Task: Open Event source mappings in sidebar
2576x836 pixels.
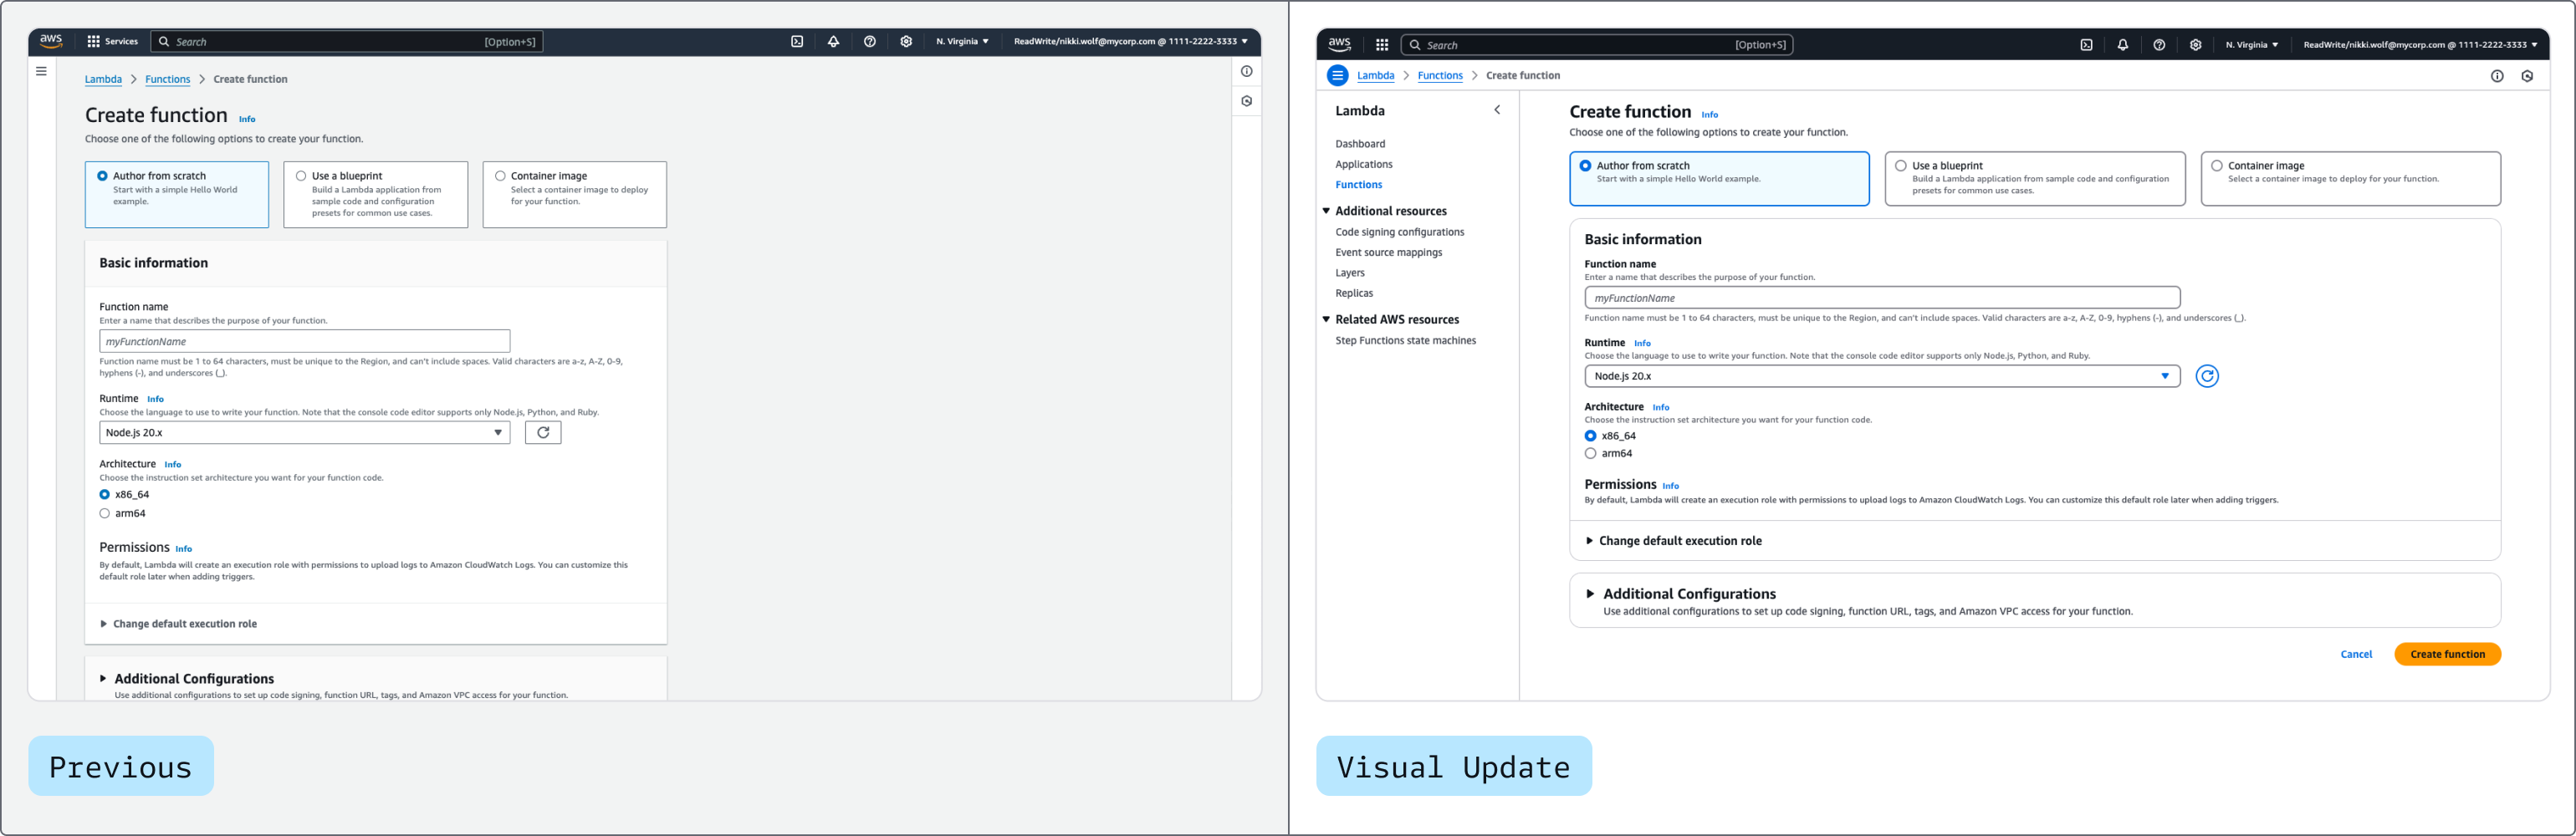Action: click(1389, 253)
